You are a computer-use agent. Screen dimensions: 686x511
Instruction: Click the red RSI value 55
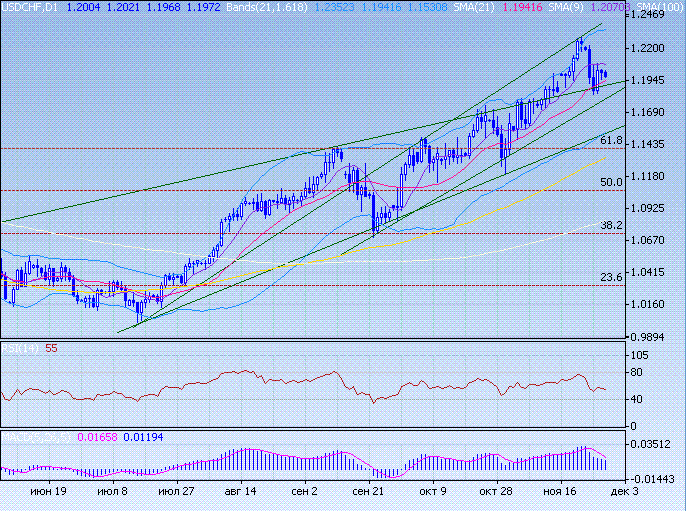click(x=51, y=348)
